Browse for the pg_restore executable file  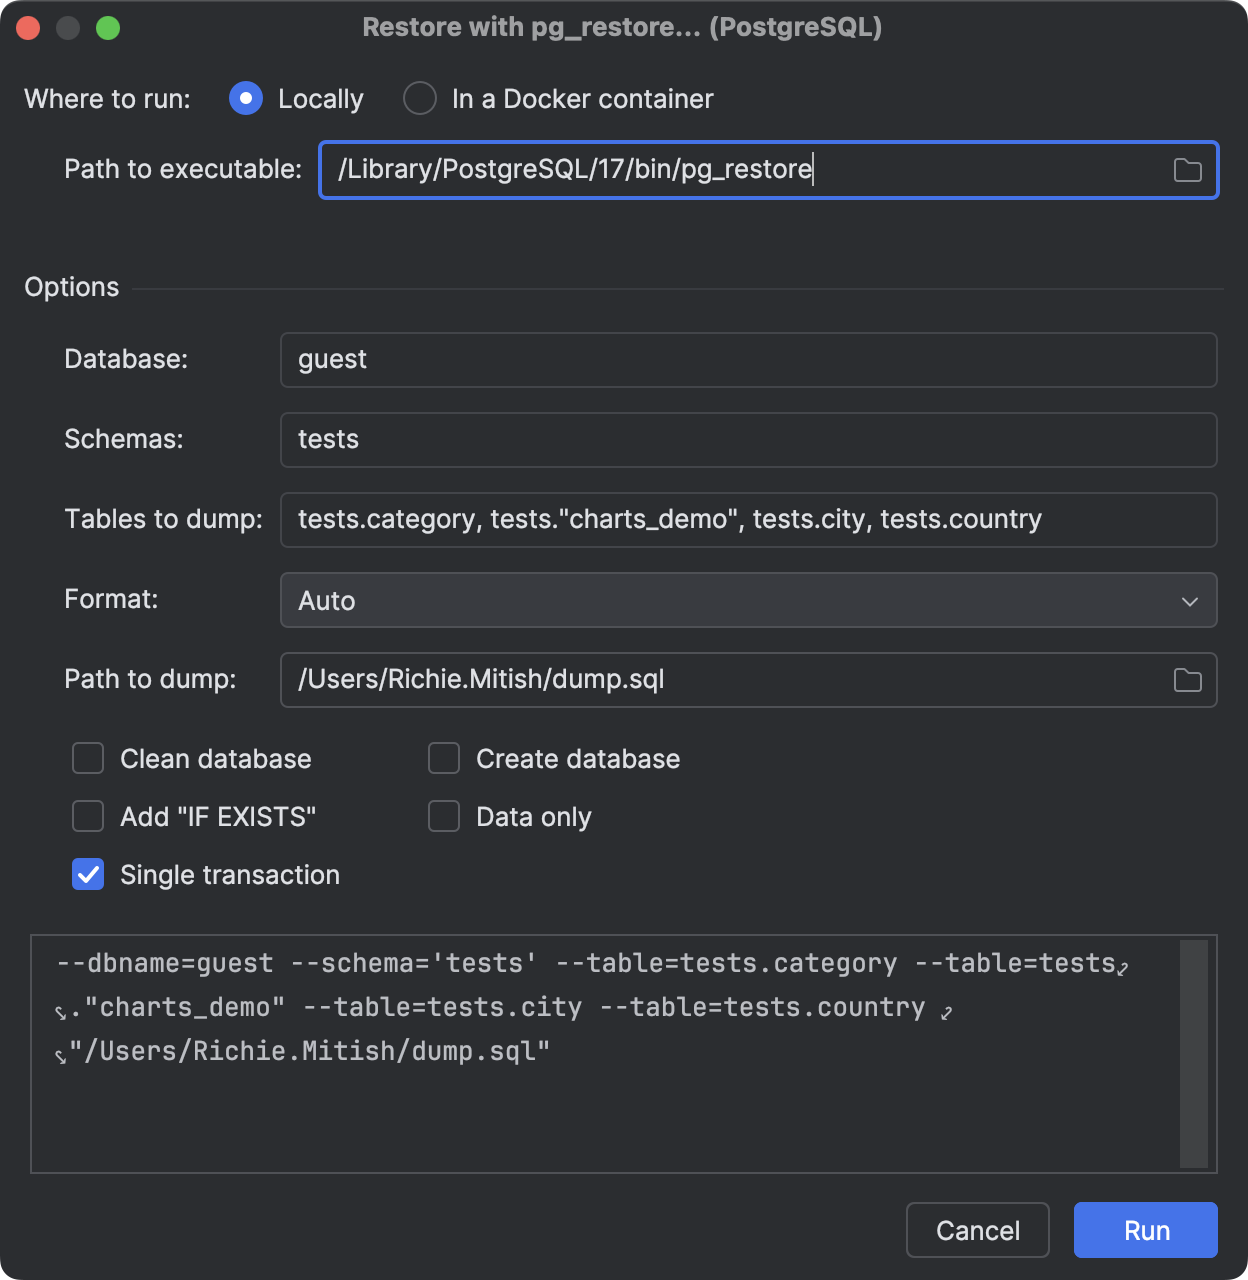1188,170
